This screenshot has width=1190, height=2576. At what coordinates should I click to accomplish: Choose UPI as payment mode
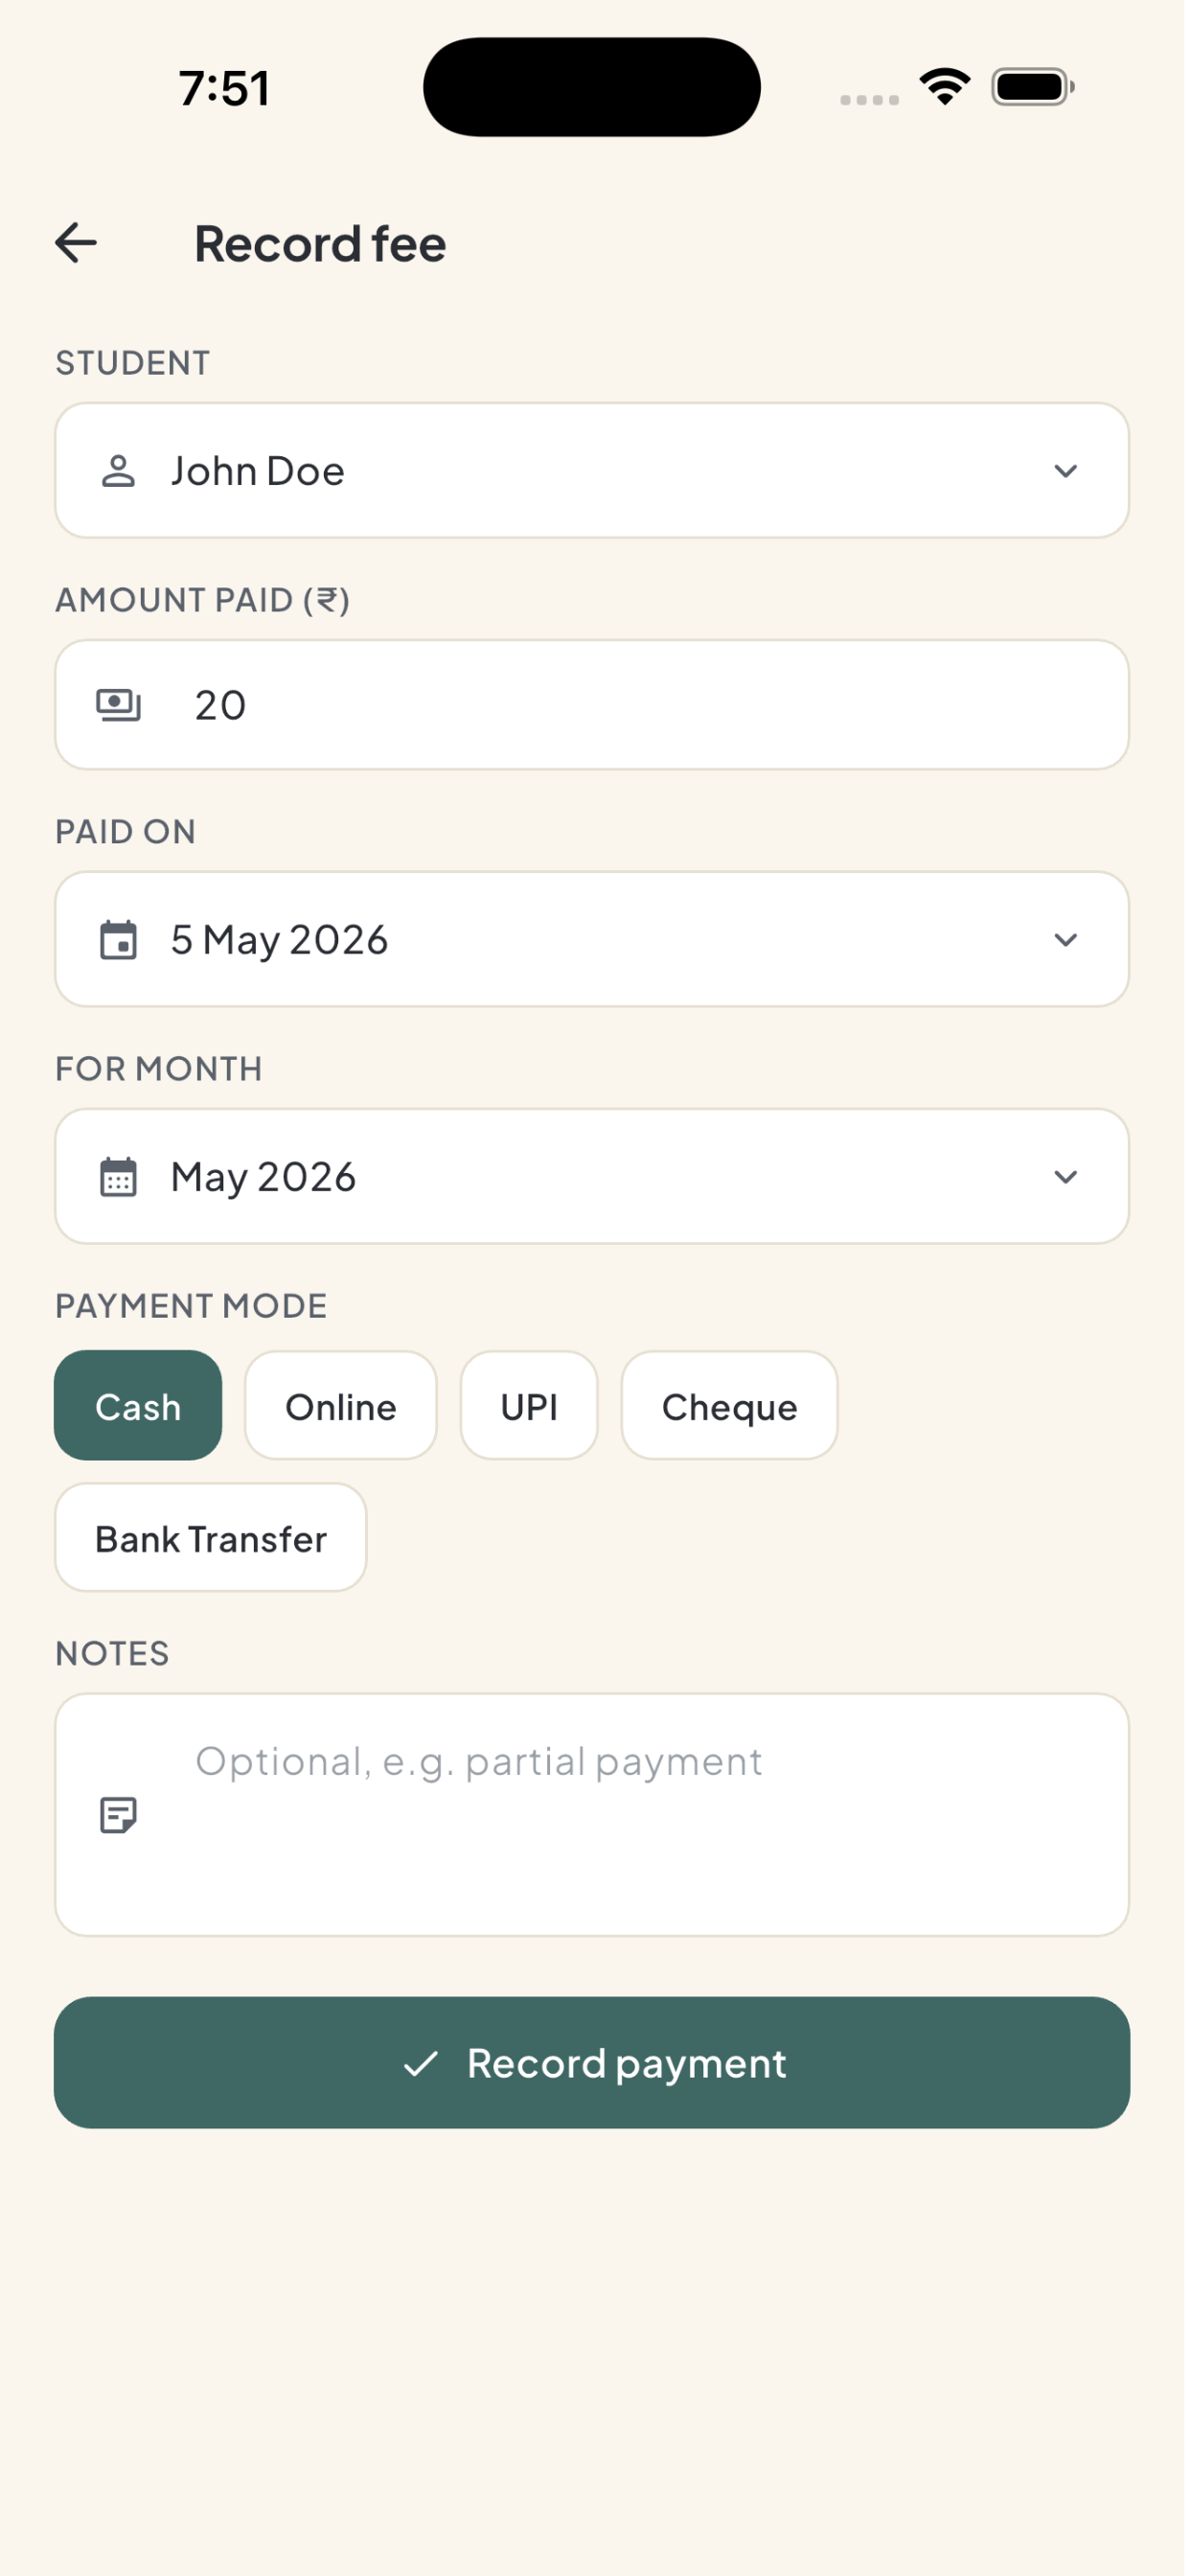[532, 1412]
